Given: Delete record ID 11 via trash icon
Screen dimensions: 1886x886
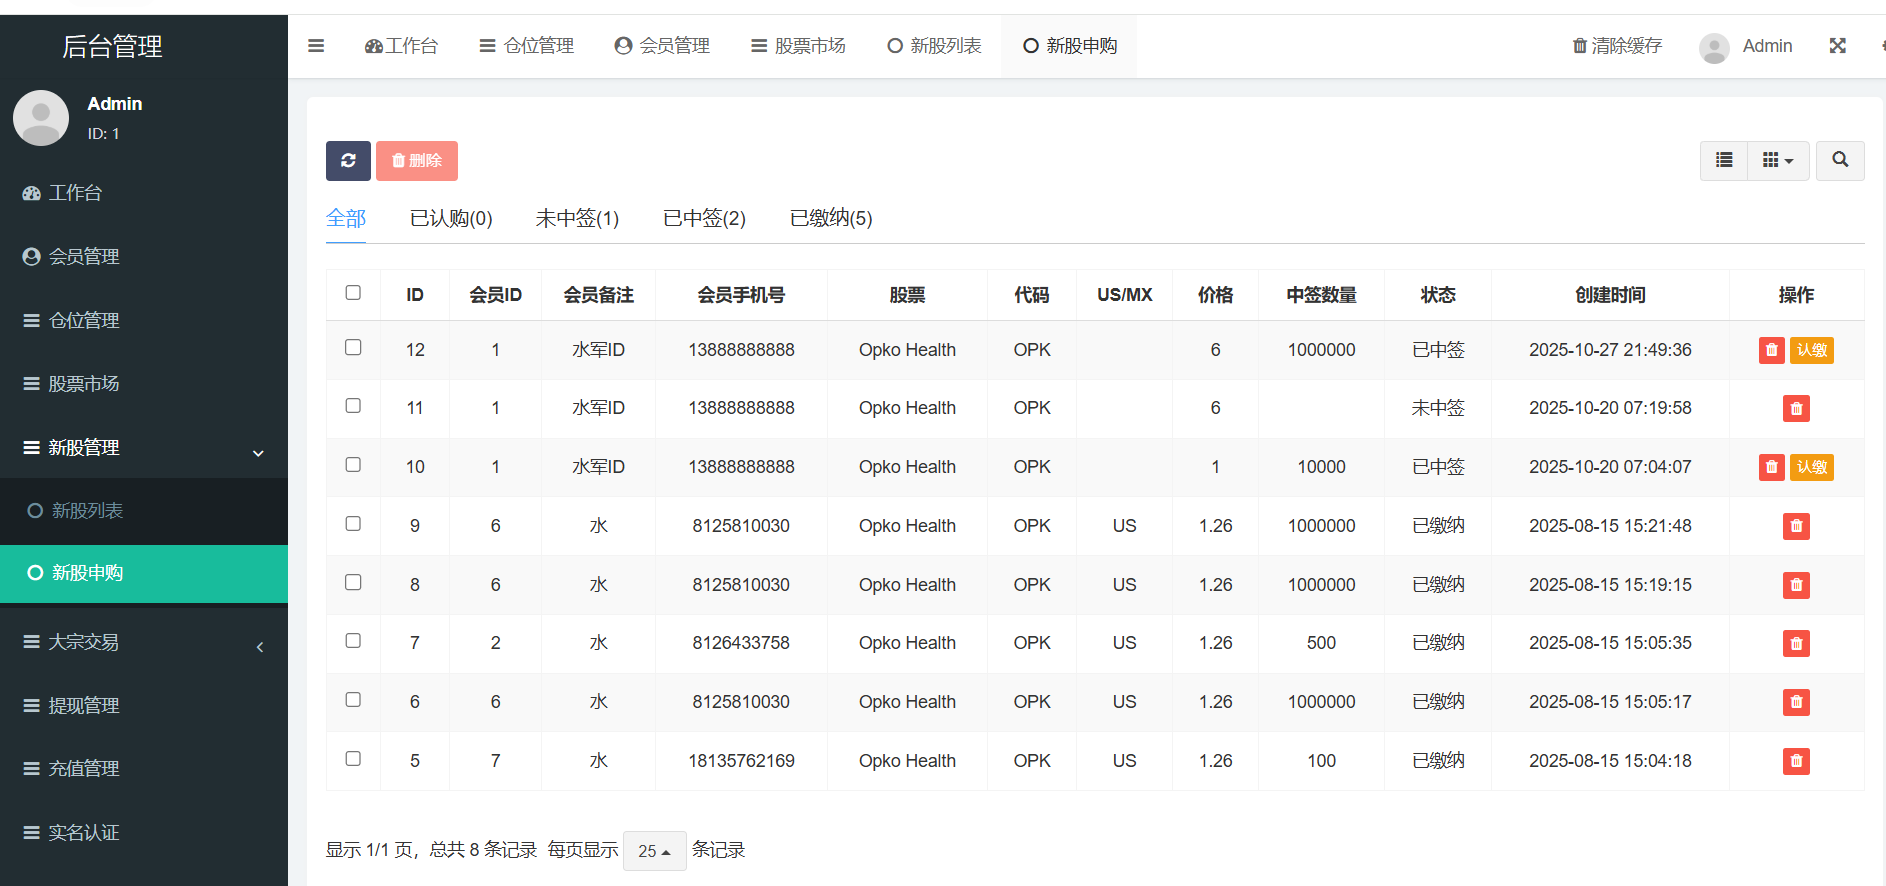Looking at the screenshot, I should (x=1796, y=409).
